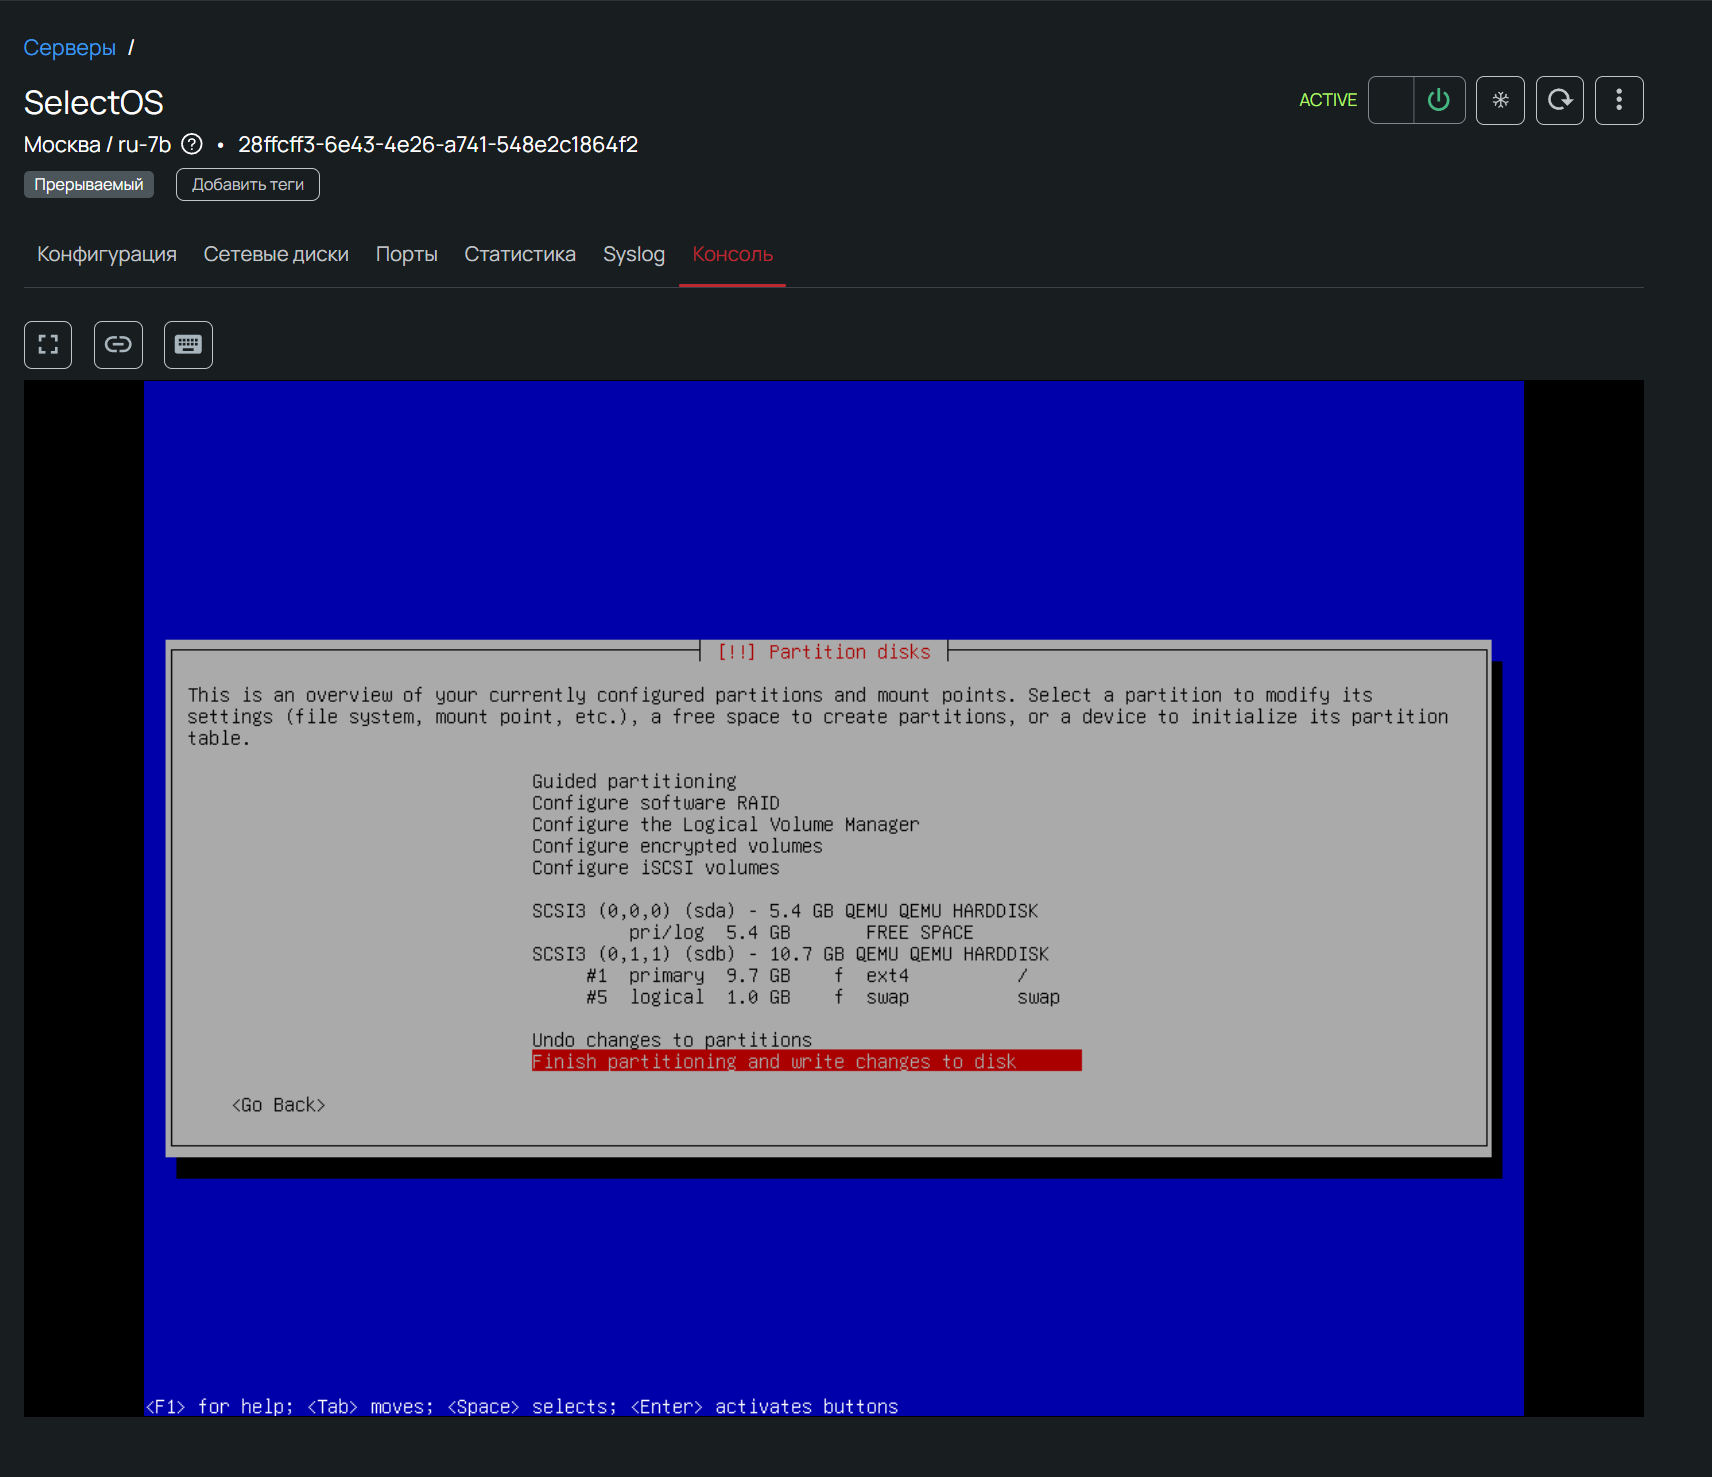Click the help icon next to ru-7b
The height and width of the screenshot is (1477, 1712).
pos(192,145)
